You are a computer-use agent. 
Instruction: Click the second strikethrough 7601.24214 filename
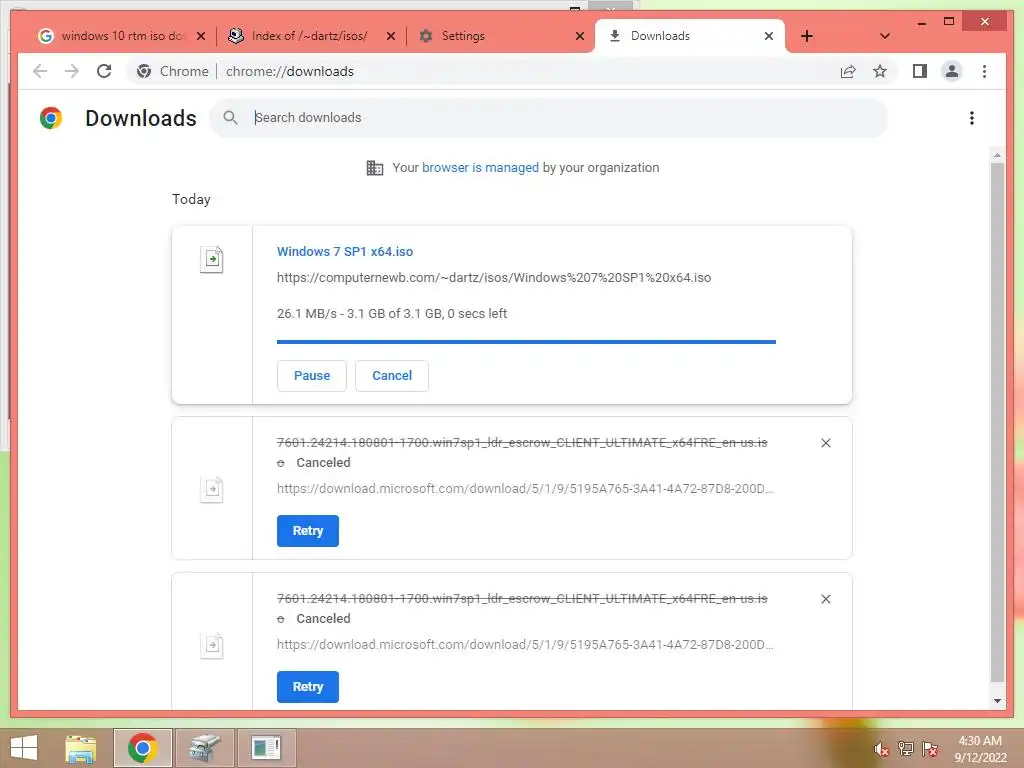[x=522, y=599]
